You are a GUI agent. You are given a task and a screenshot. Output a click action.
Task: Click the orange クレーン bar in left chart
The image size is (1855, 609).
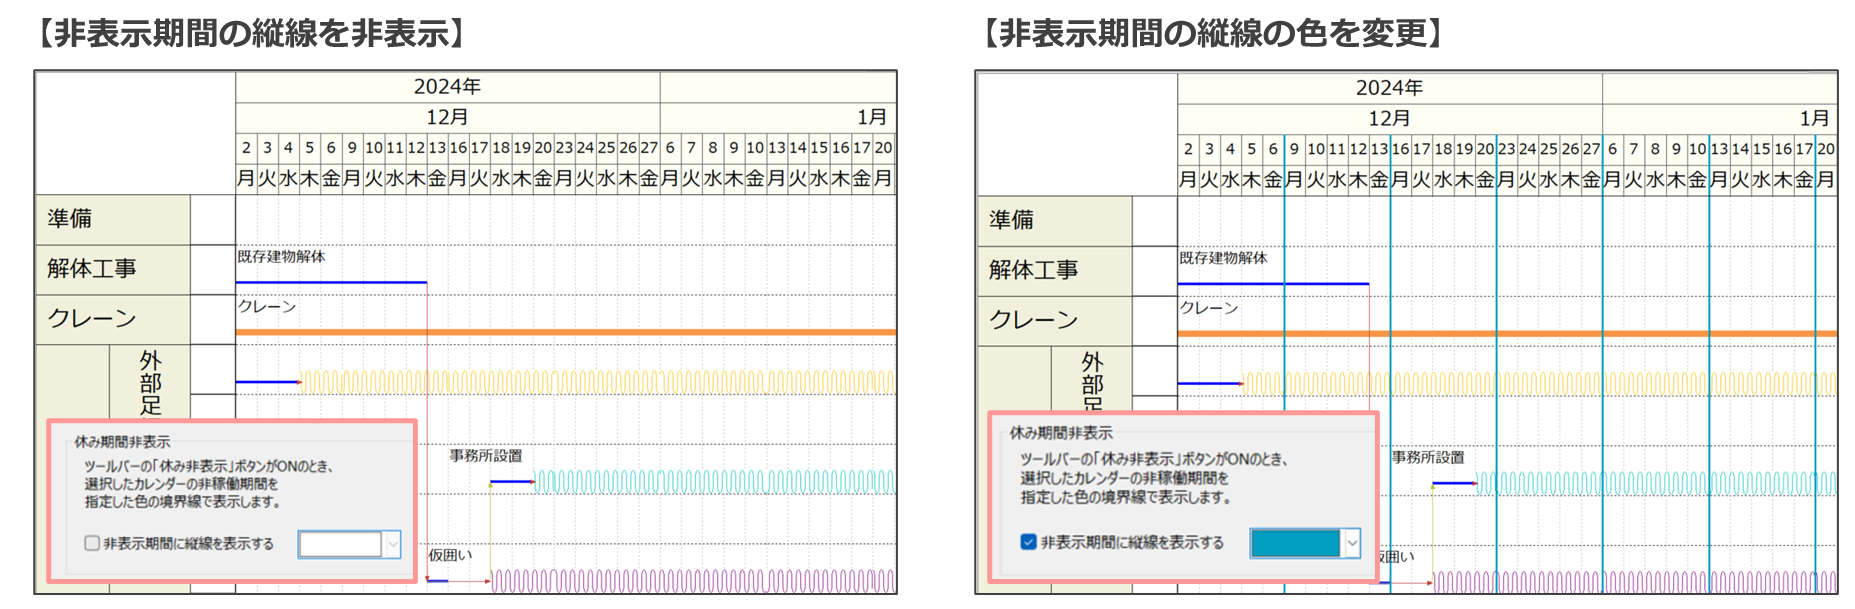(566, 332)
